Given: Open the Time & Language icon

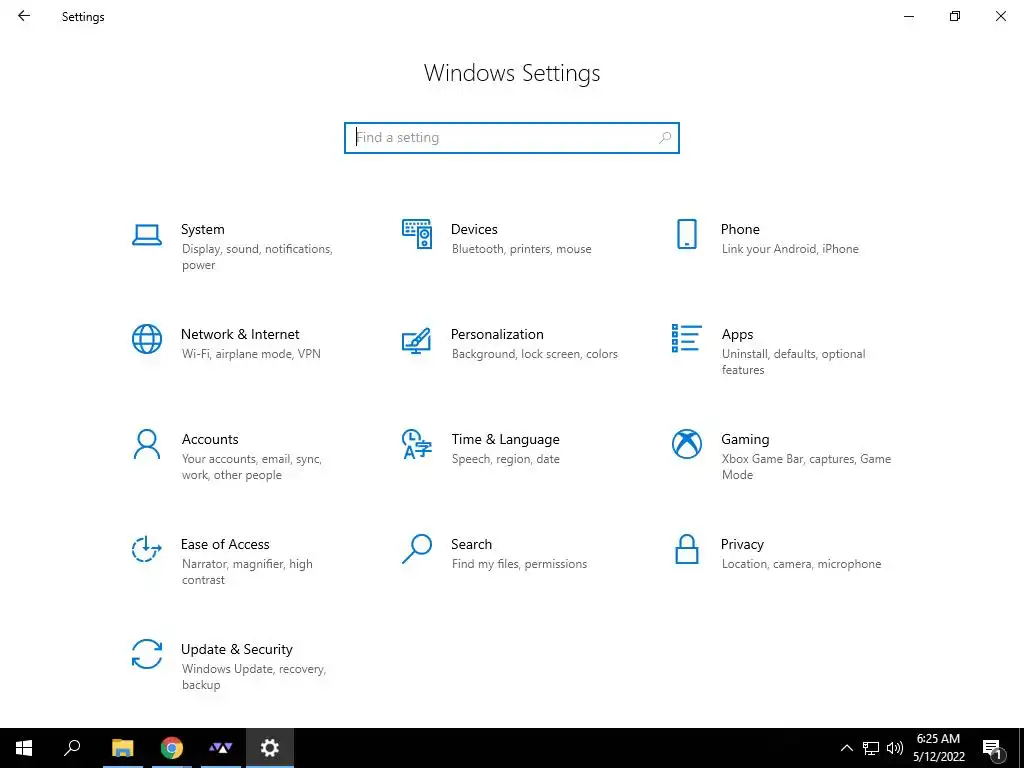Looking at the screenshot, I should point(417,444).
